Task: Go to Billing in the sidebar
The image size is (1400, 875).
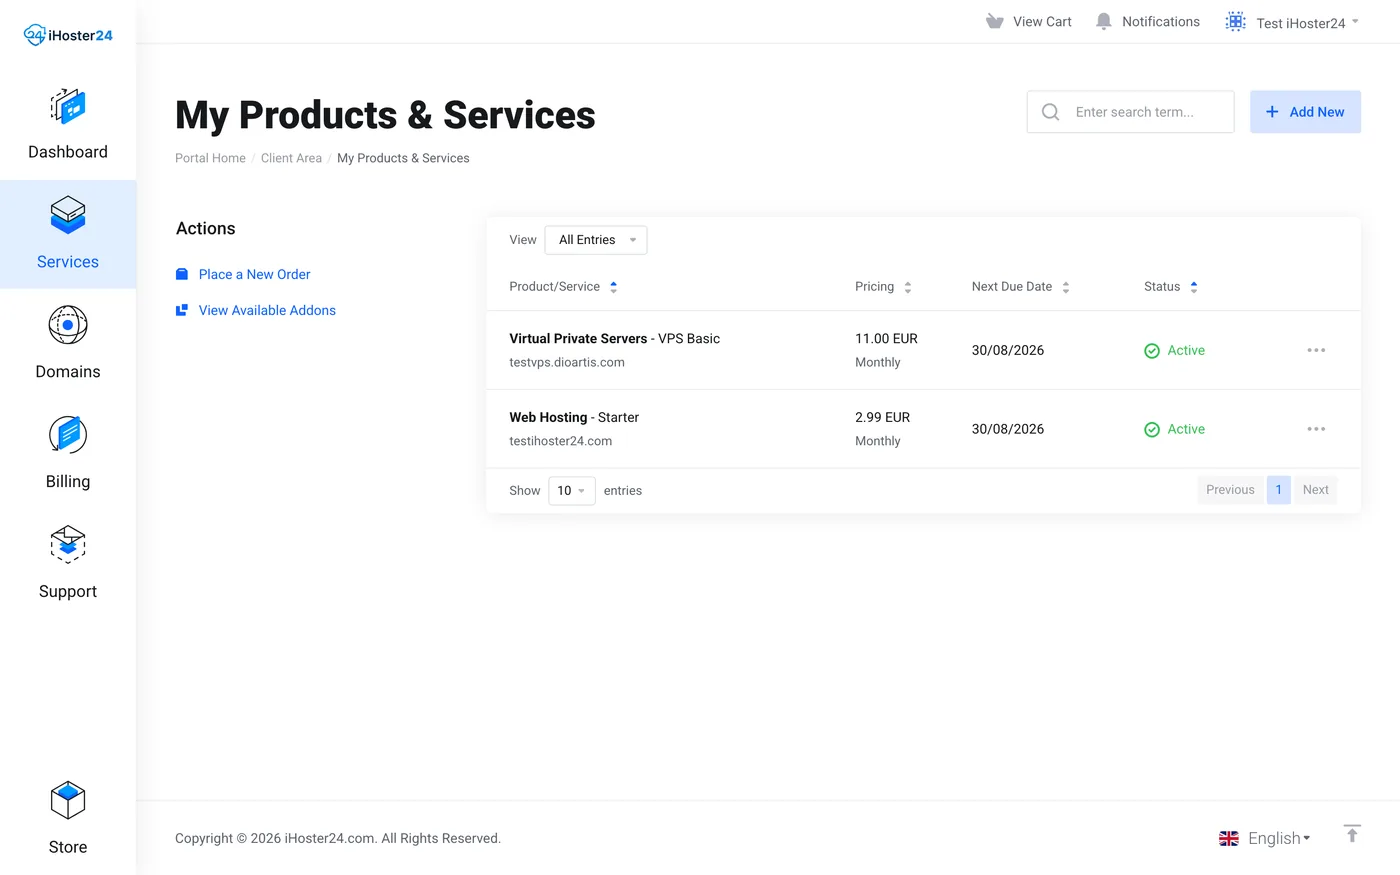Action: pyautogui.click(x=68, y=482)
